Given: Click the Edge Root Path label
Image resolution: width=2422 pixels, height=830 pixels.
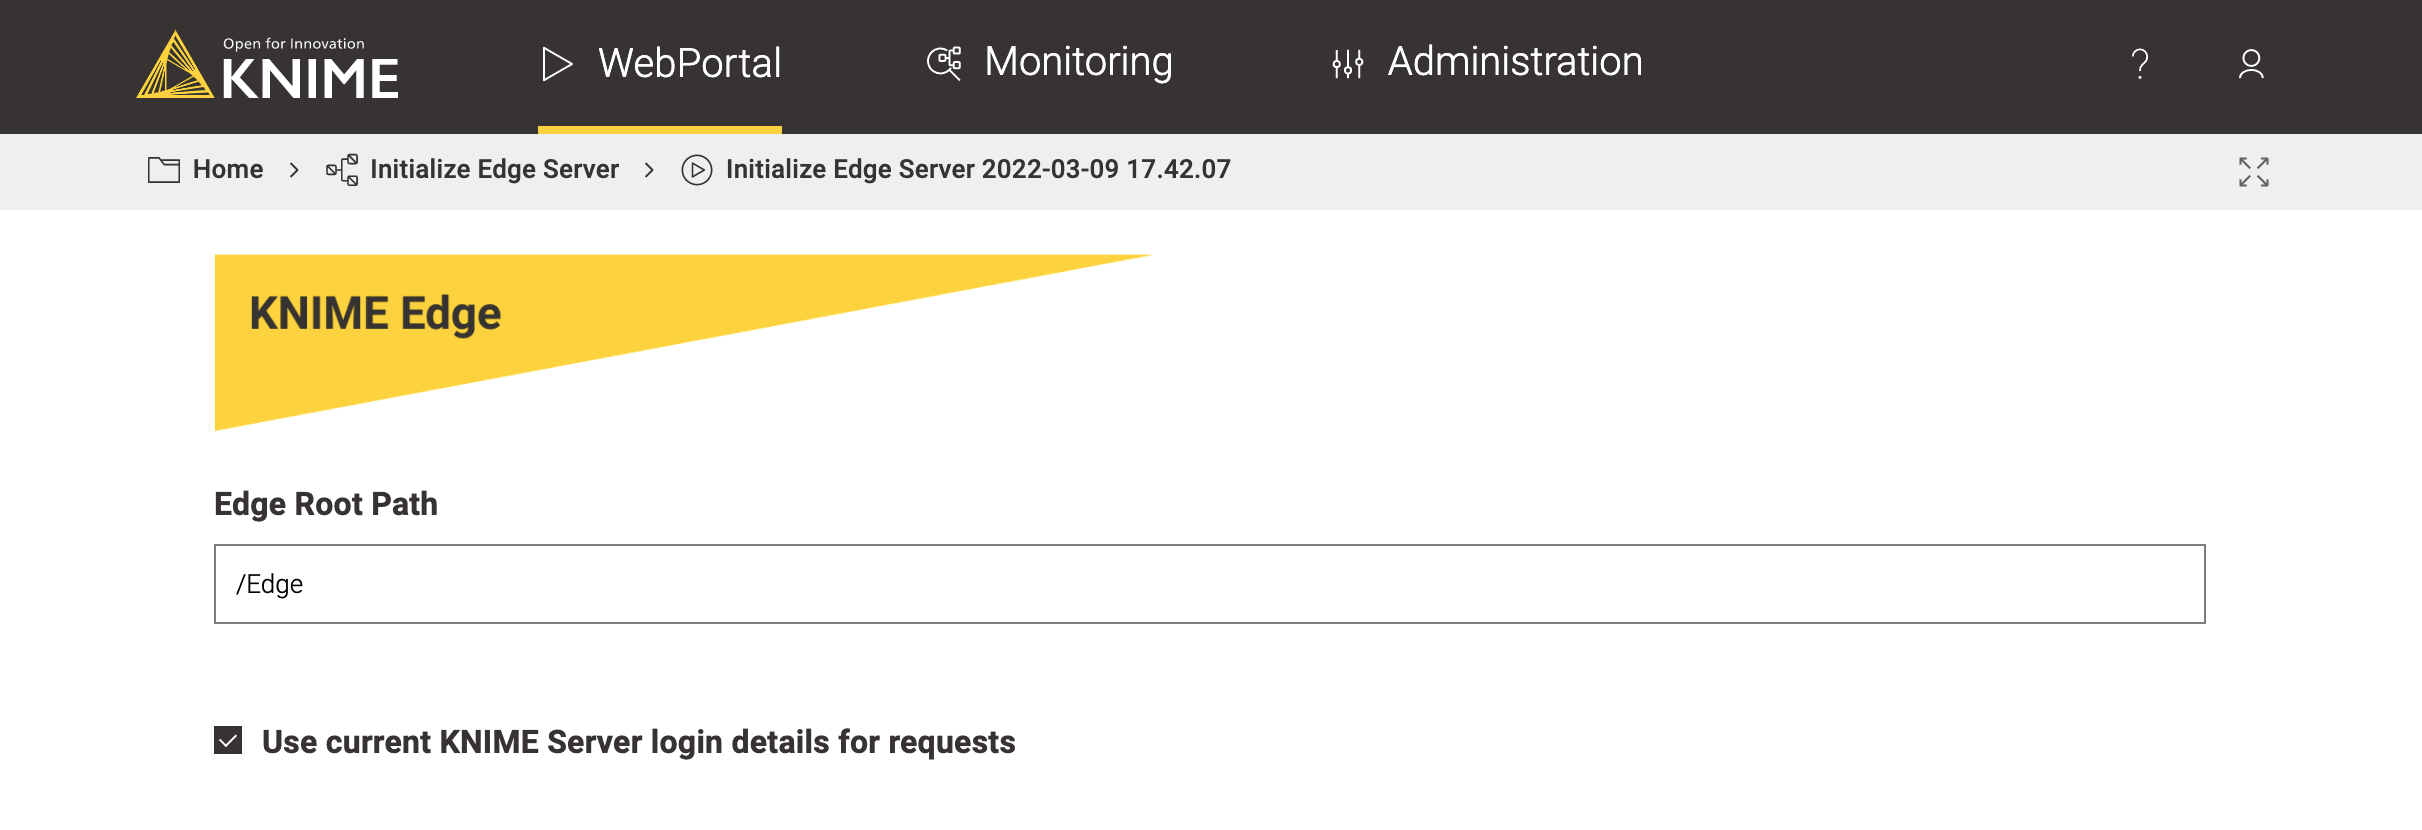Looking at the screenshot, I should [326, 504].
